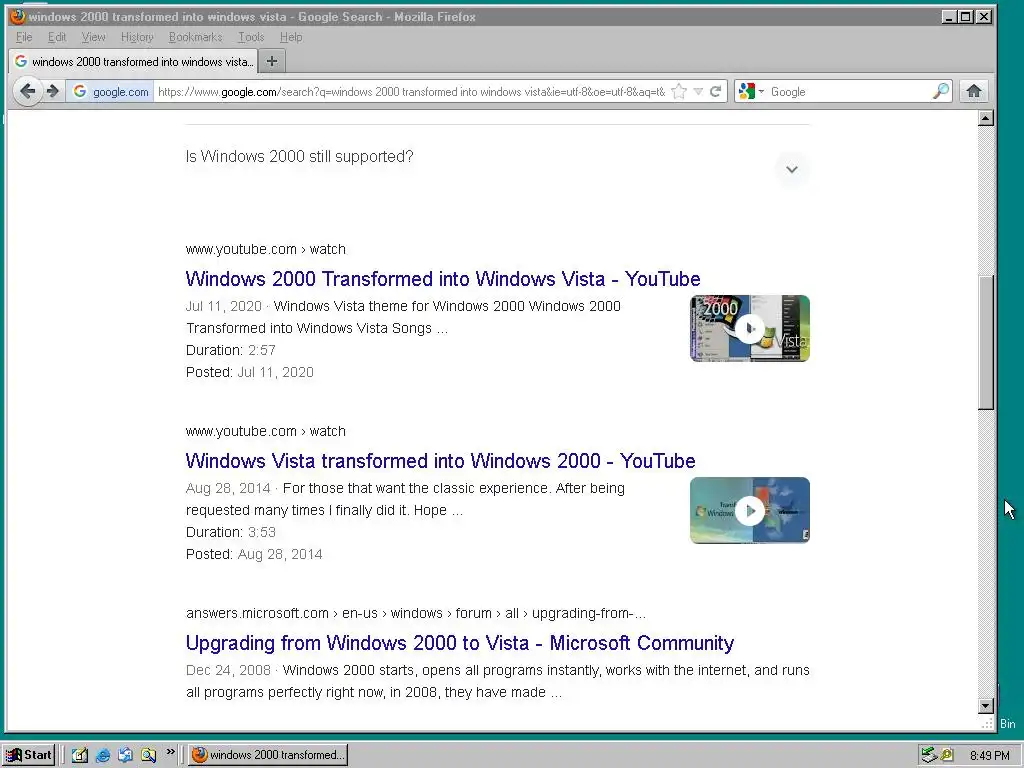Open 'Windows Vista transformed into Windows 2000' link
1024x768 pixels.
(440, 461)
